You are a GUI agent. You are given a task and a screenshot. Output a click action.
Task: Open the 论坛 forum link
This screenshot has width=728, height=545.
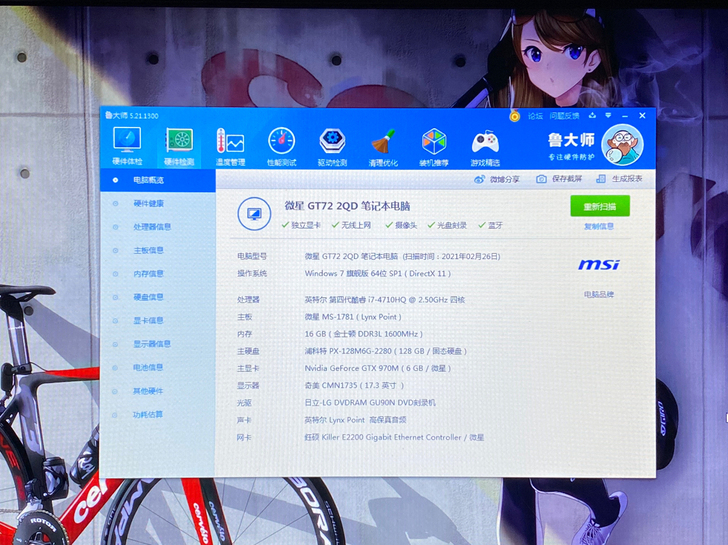coord(535,116)
